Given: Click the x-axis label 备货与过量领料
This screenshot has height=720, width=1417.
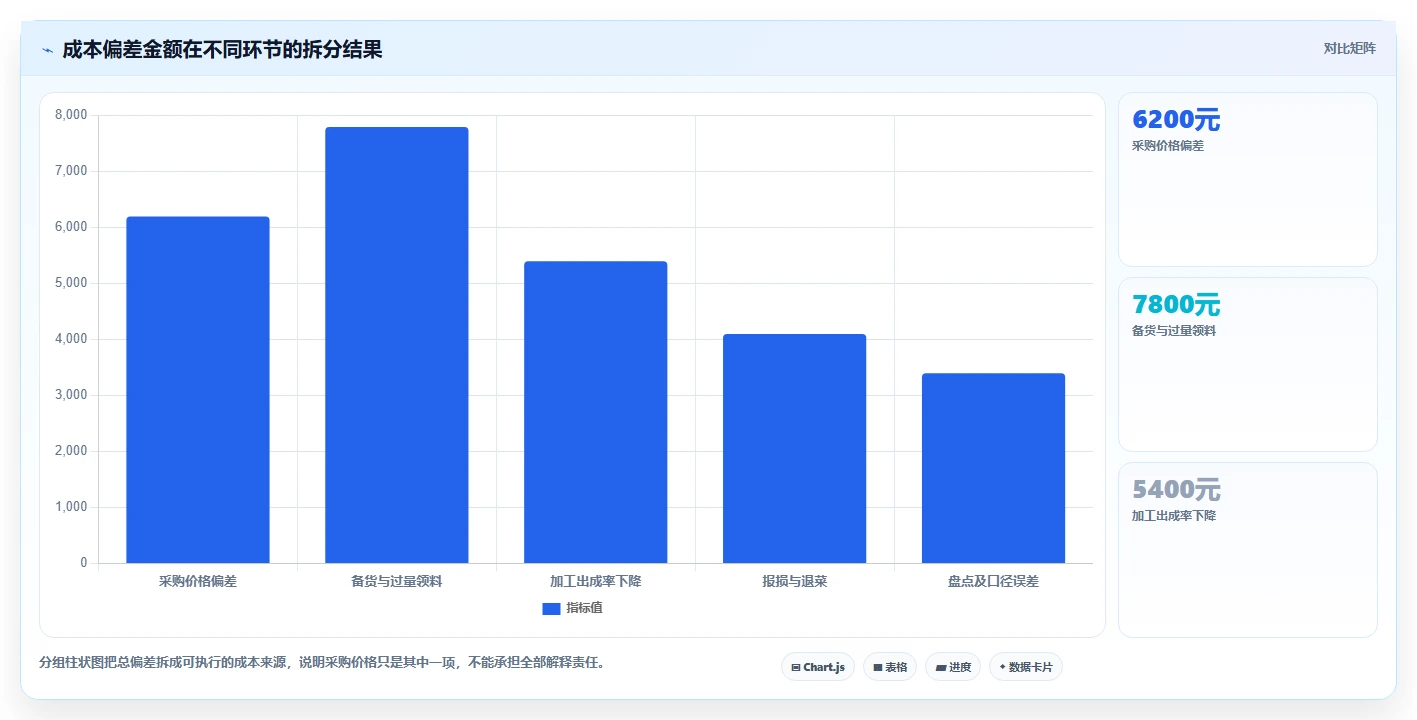Looking at the screenshot, I should click(x=397, y=581).
